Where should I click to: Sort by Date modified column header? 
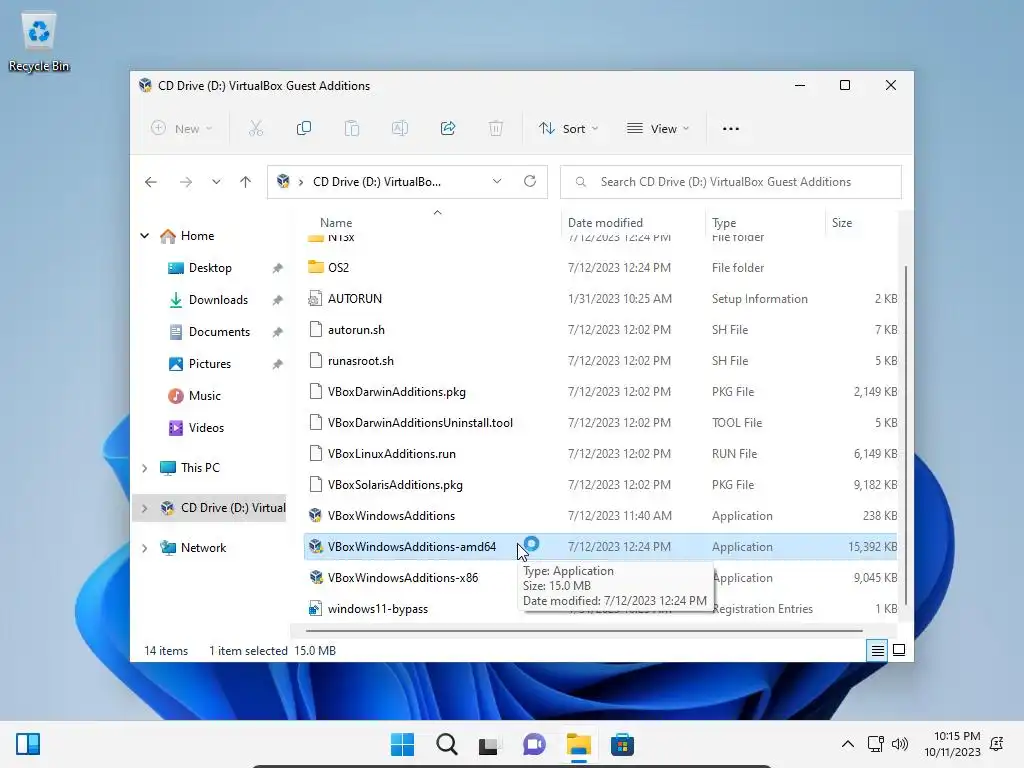click(x=605, y=223)
